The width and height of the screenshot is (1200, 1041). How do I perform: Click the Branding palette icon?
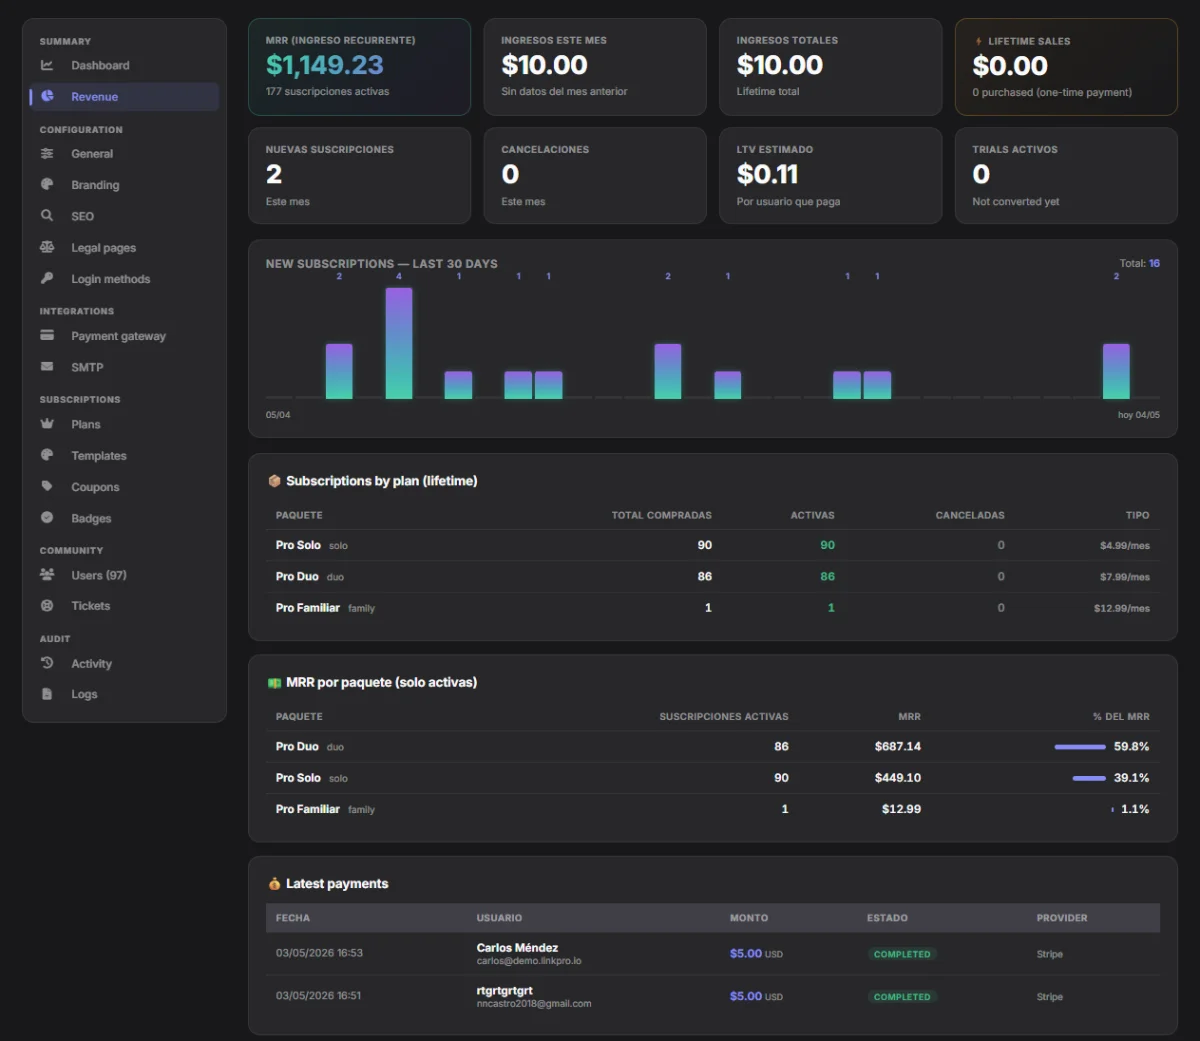[x=47, y=184]
